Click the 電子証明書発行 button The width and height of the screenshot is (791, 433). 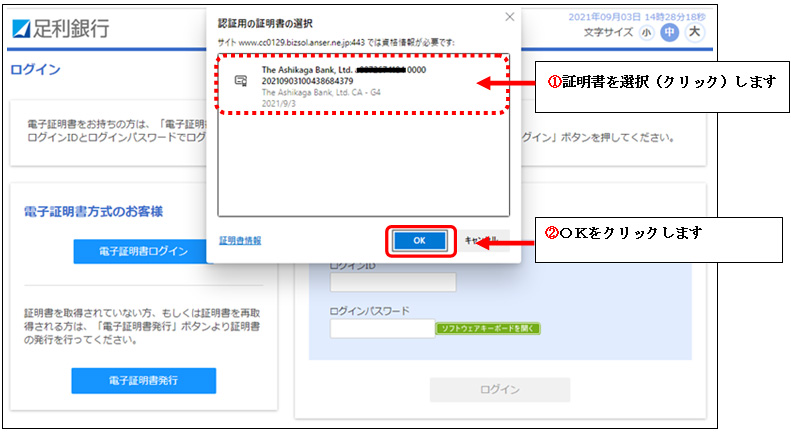(x=144, y=381)
